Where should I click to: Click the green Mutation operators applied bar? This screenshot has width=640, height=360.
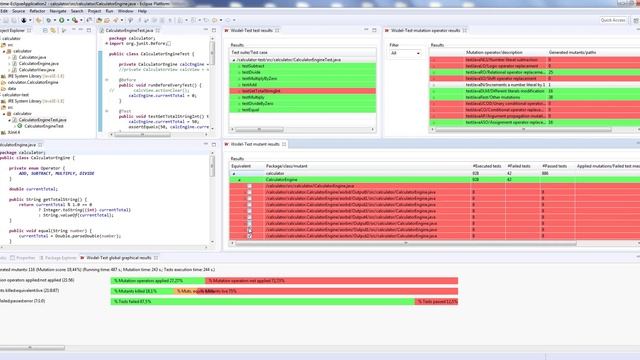(x=158, y=280)
